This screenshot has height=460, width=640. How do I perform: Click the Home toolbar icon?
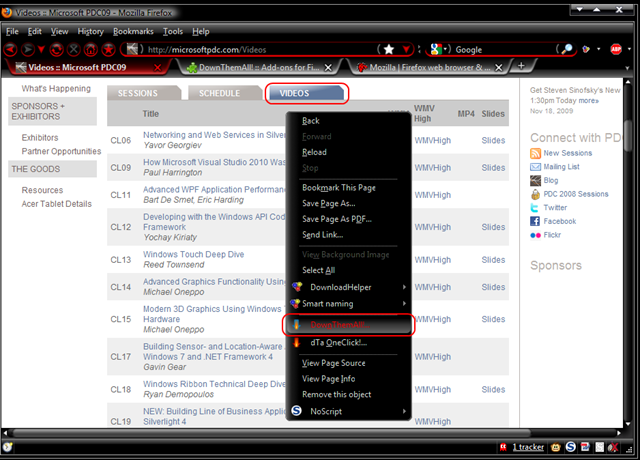(x=91, y=50)
